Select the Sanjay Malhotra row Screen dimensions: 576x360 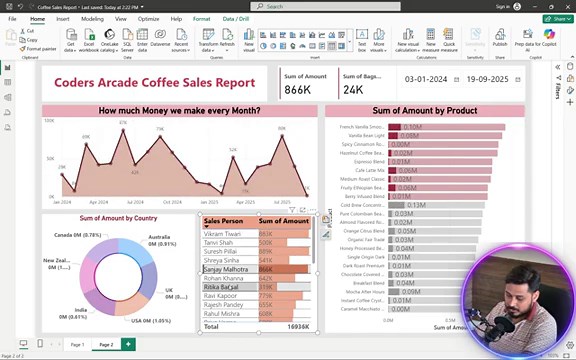coord(256,269)
